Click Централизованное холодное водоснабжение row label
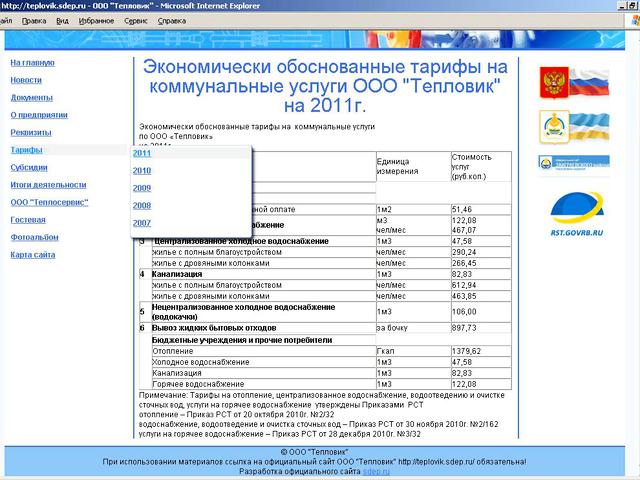This screenshot has width=640, height=480. (x=241, y=241)
